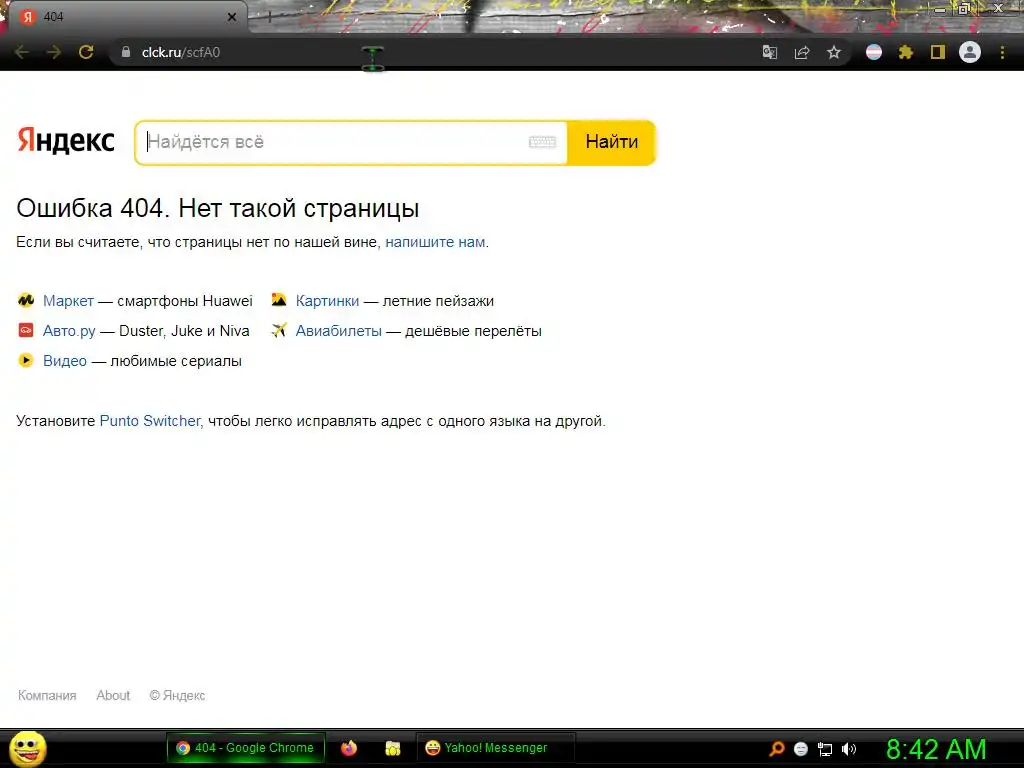The width and height of the screenshot is (1024, 768).
Task: Share this page icon in address bar
Action: (x=802, y=52)
